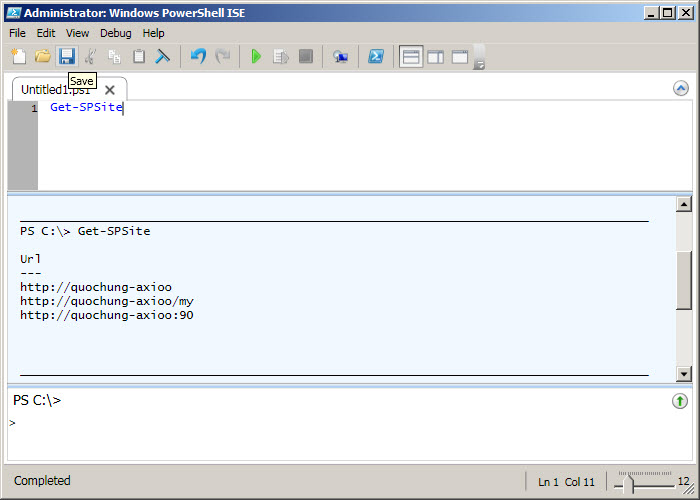
Task: Start PowerShell.exe with blue console icon
Action: pos(376,56)
